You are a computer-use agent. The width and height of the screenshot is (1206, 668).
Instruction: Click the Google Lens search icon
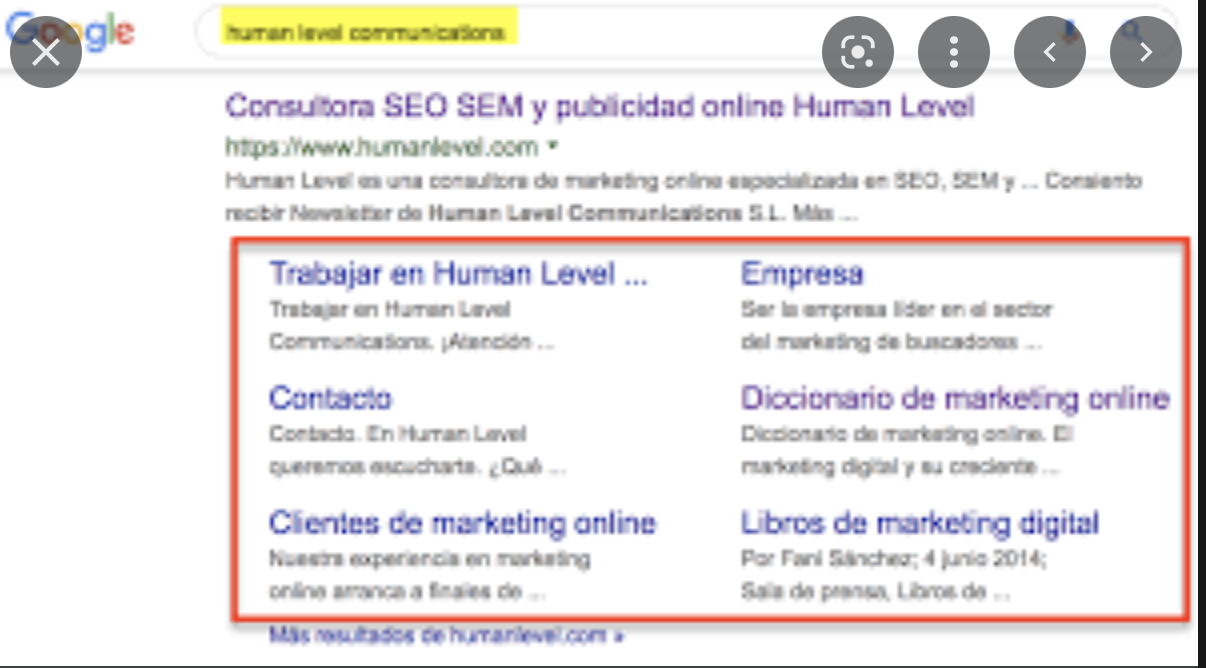(858, 52)
